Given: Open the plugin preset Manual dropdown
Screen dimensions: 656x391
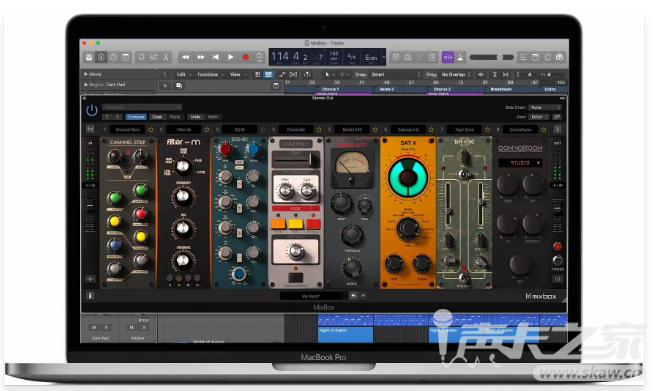Looking at the screenshot, I should 142,107.
